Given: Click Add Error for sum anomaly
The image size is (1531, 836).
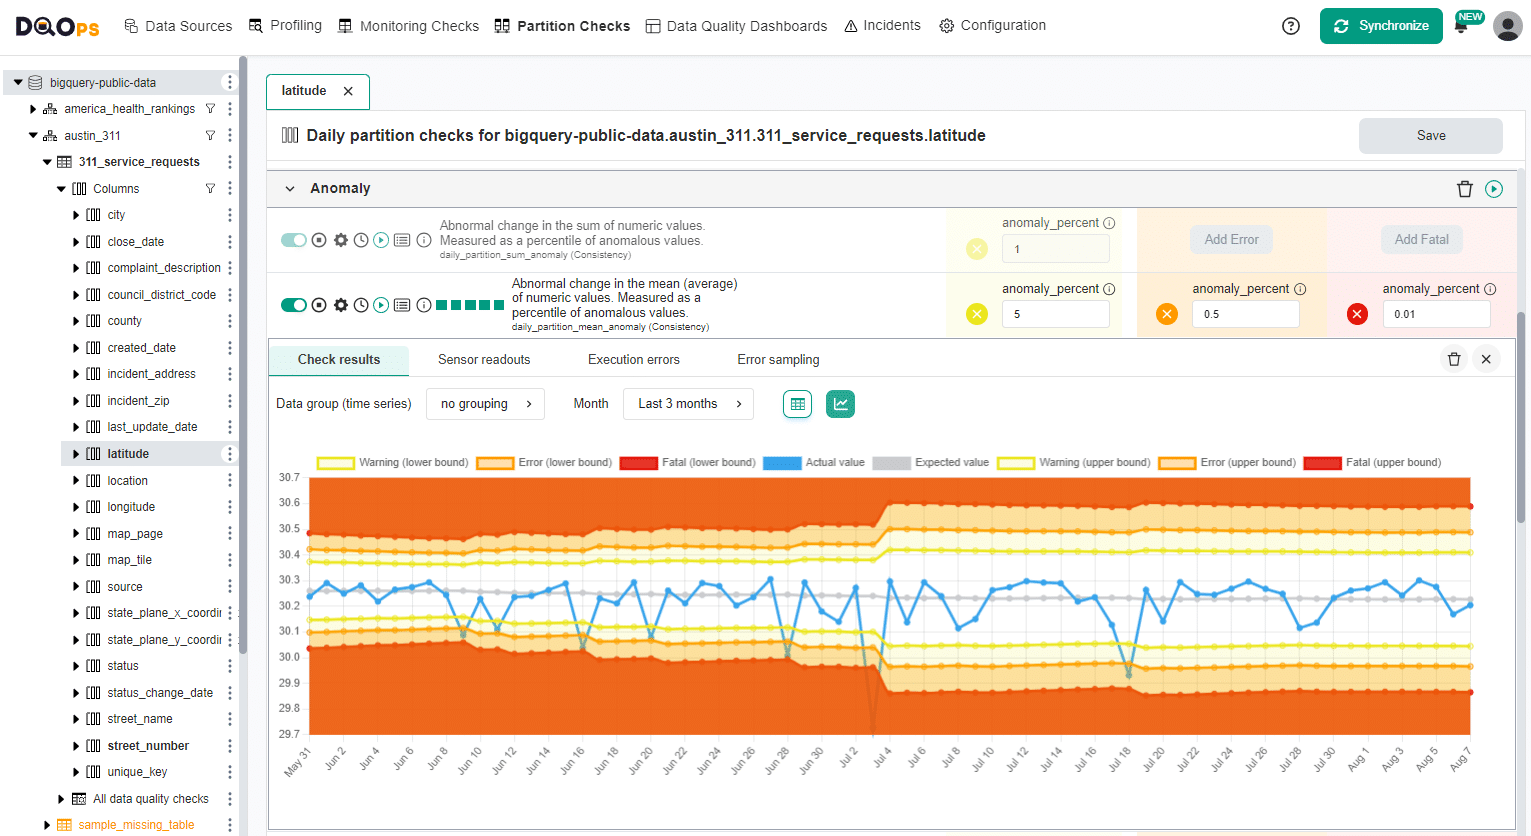Looking at the screenshot, I should [1231, 240].
